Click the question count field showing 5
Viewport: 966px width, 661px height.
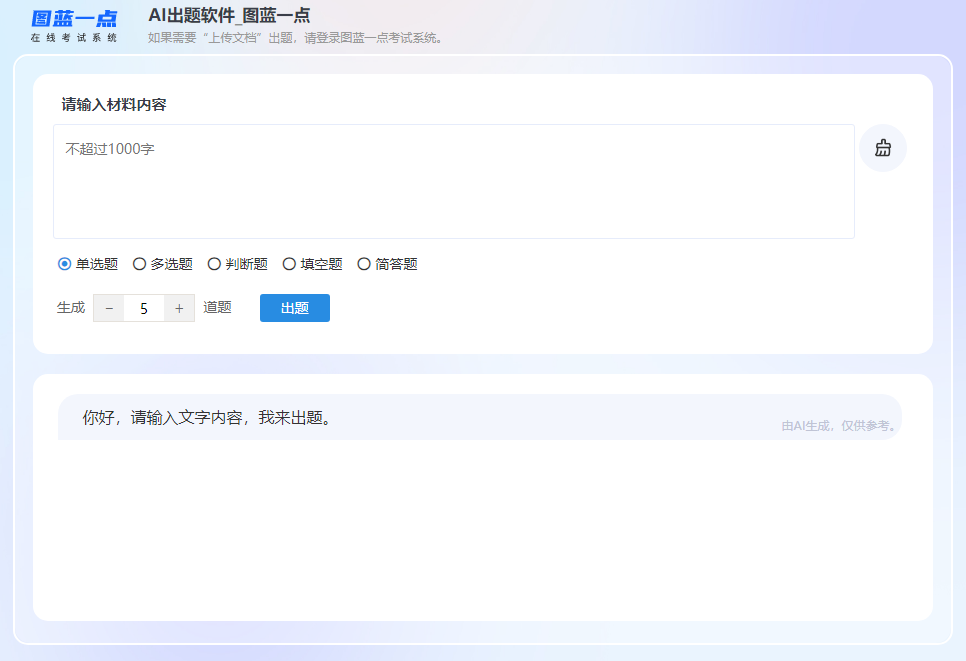pos(144,308)
